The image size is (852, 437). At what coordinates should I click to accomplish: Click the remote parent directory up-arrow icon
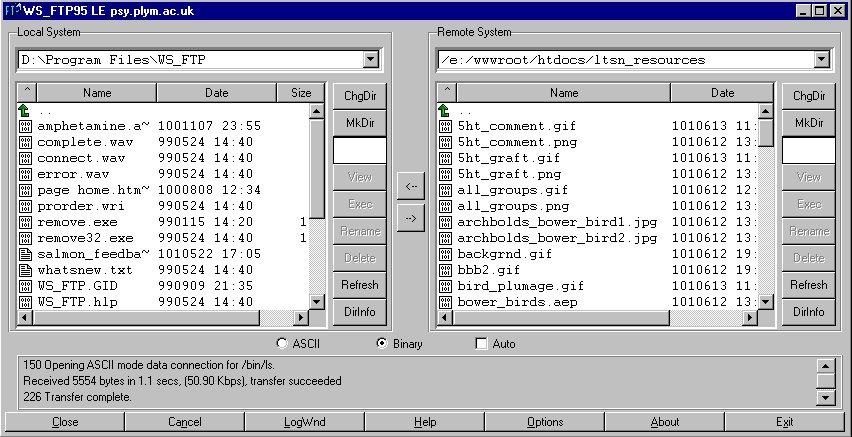click(445, 111)
